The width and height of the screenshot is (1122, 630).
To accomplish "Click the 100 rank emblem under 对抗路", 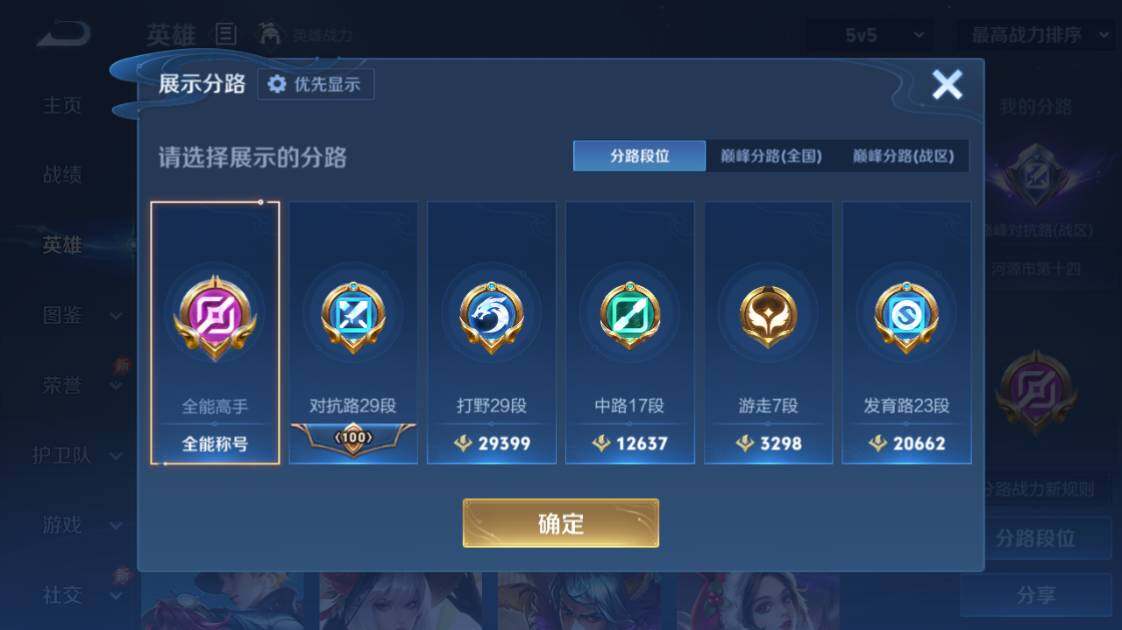I will point(353,439).
